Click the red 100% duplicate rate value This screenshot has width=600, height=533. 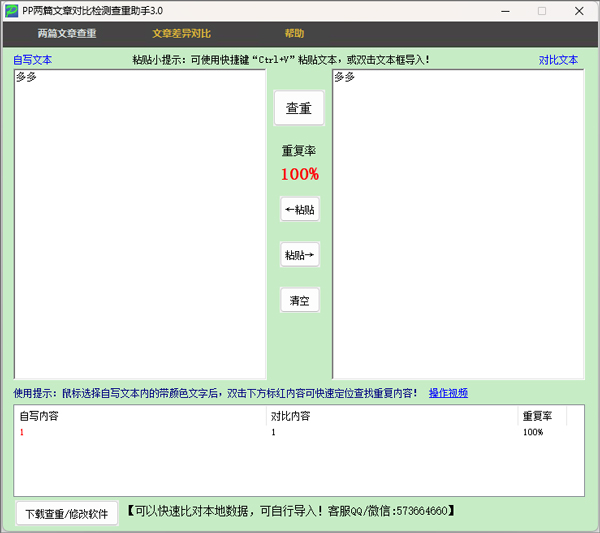tap(299, 175)
